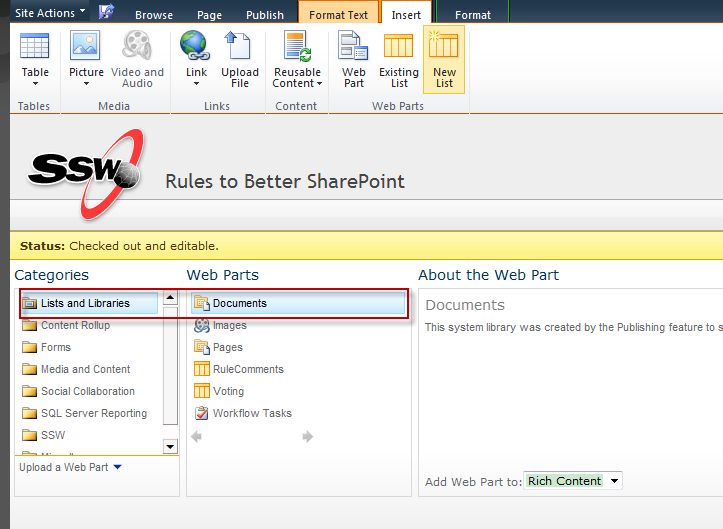
Task: Select the Content Rollup category
Action: 75,325
